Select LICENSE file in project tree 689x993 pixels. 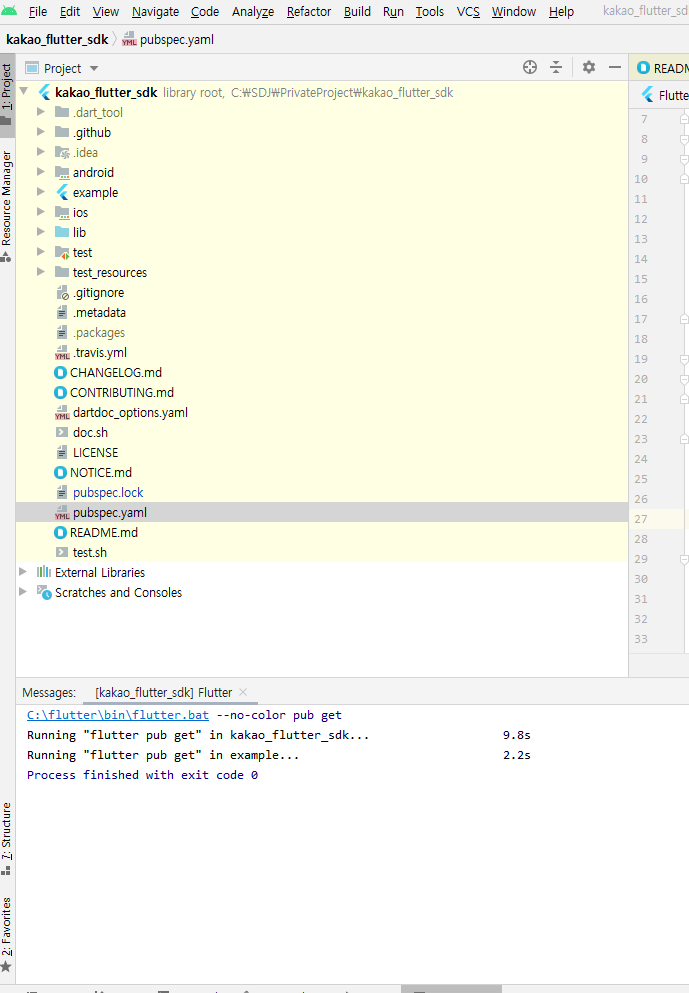pyautogui.click(x=95, y=452)
